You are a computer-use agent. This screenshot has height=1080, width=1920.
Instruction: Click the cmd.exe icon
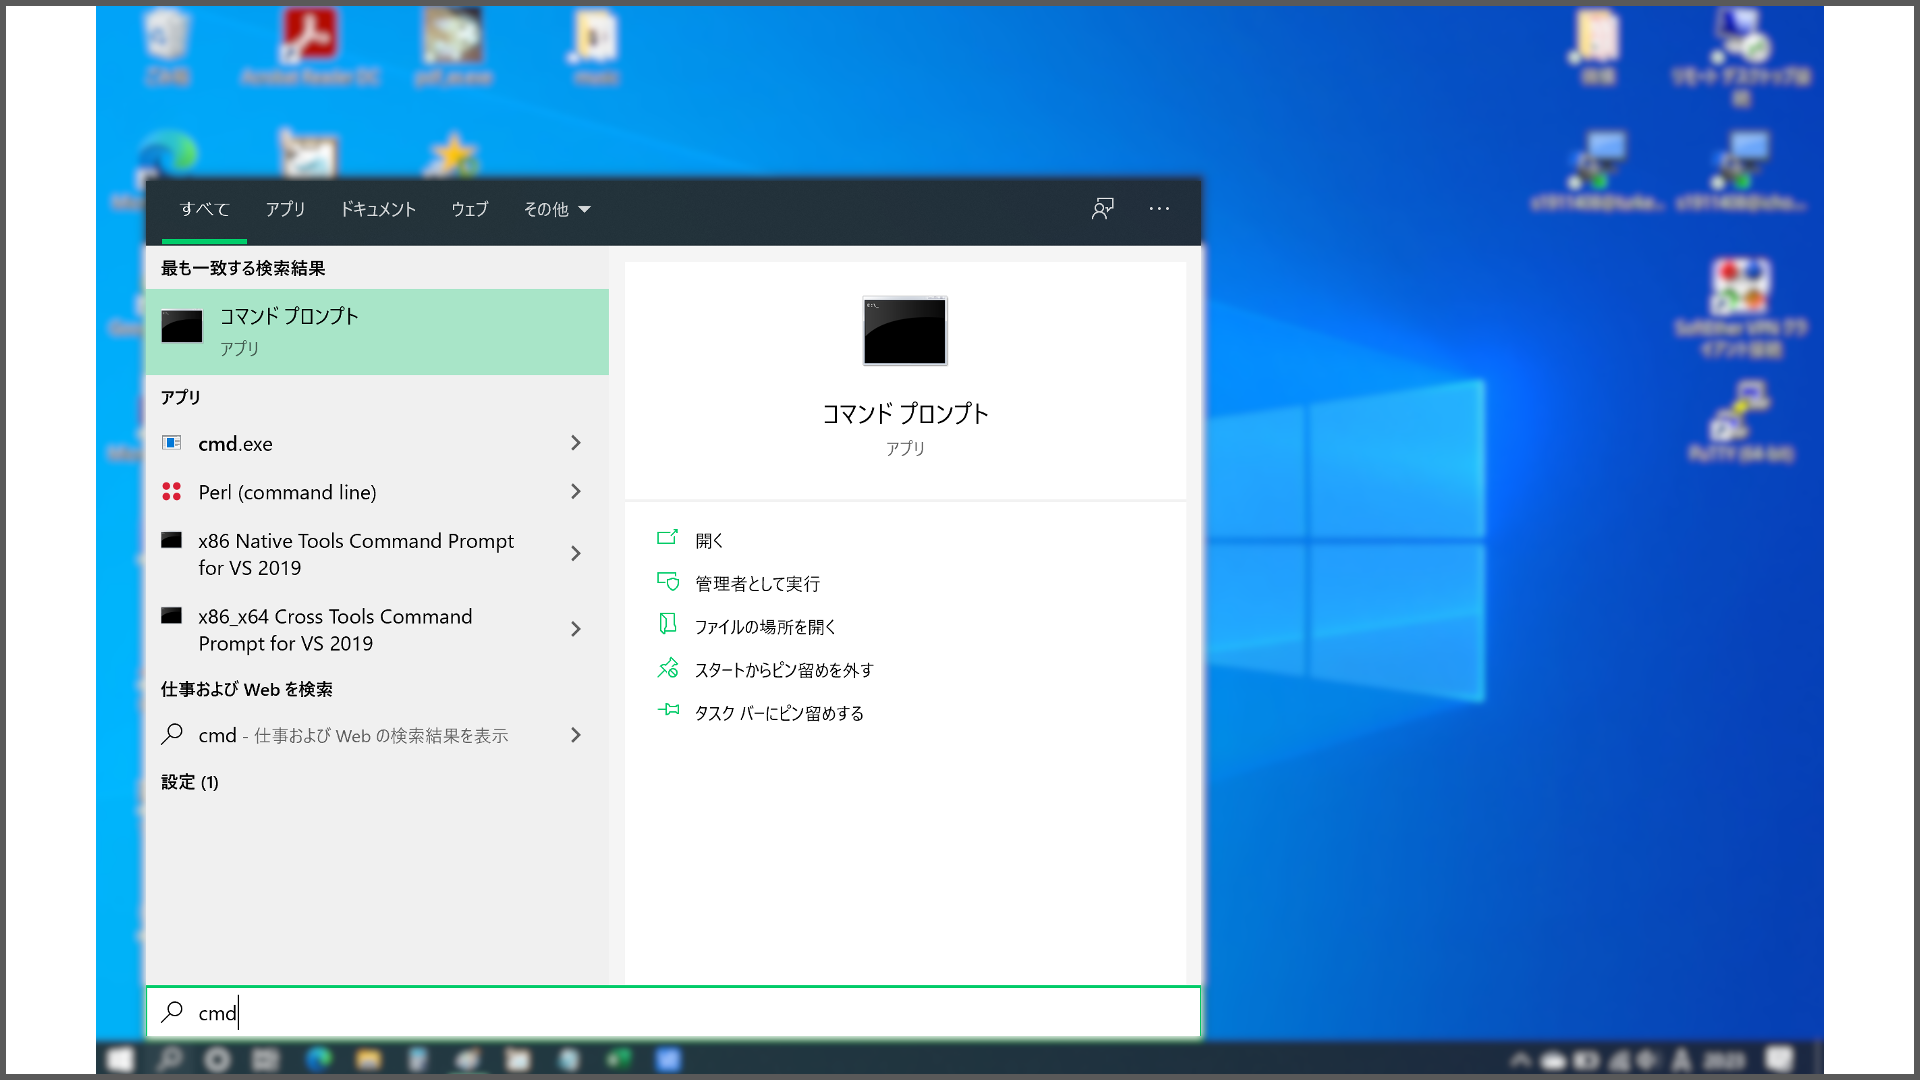(x=172, y=442)
